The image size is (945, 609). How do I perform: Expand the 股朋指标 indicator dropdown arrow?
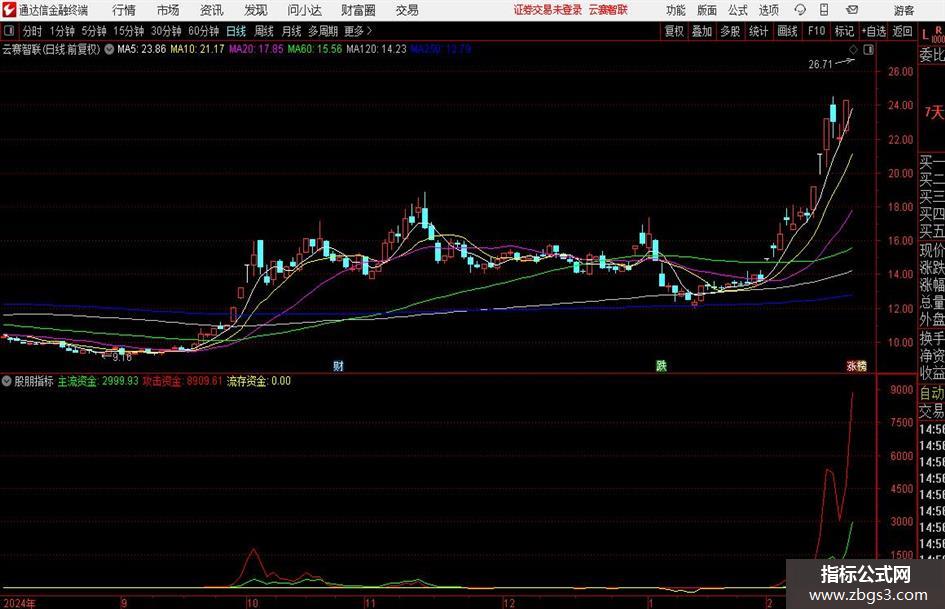7,381
